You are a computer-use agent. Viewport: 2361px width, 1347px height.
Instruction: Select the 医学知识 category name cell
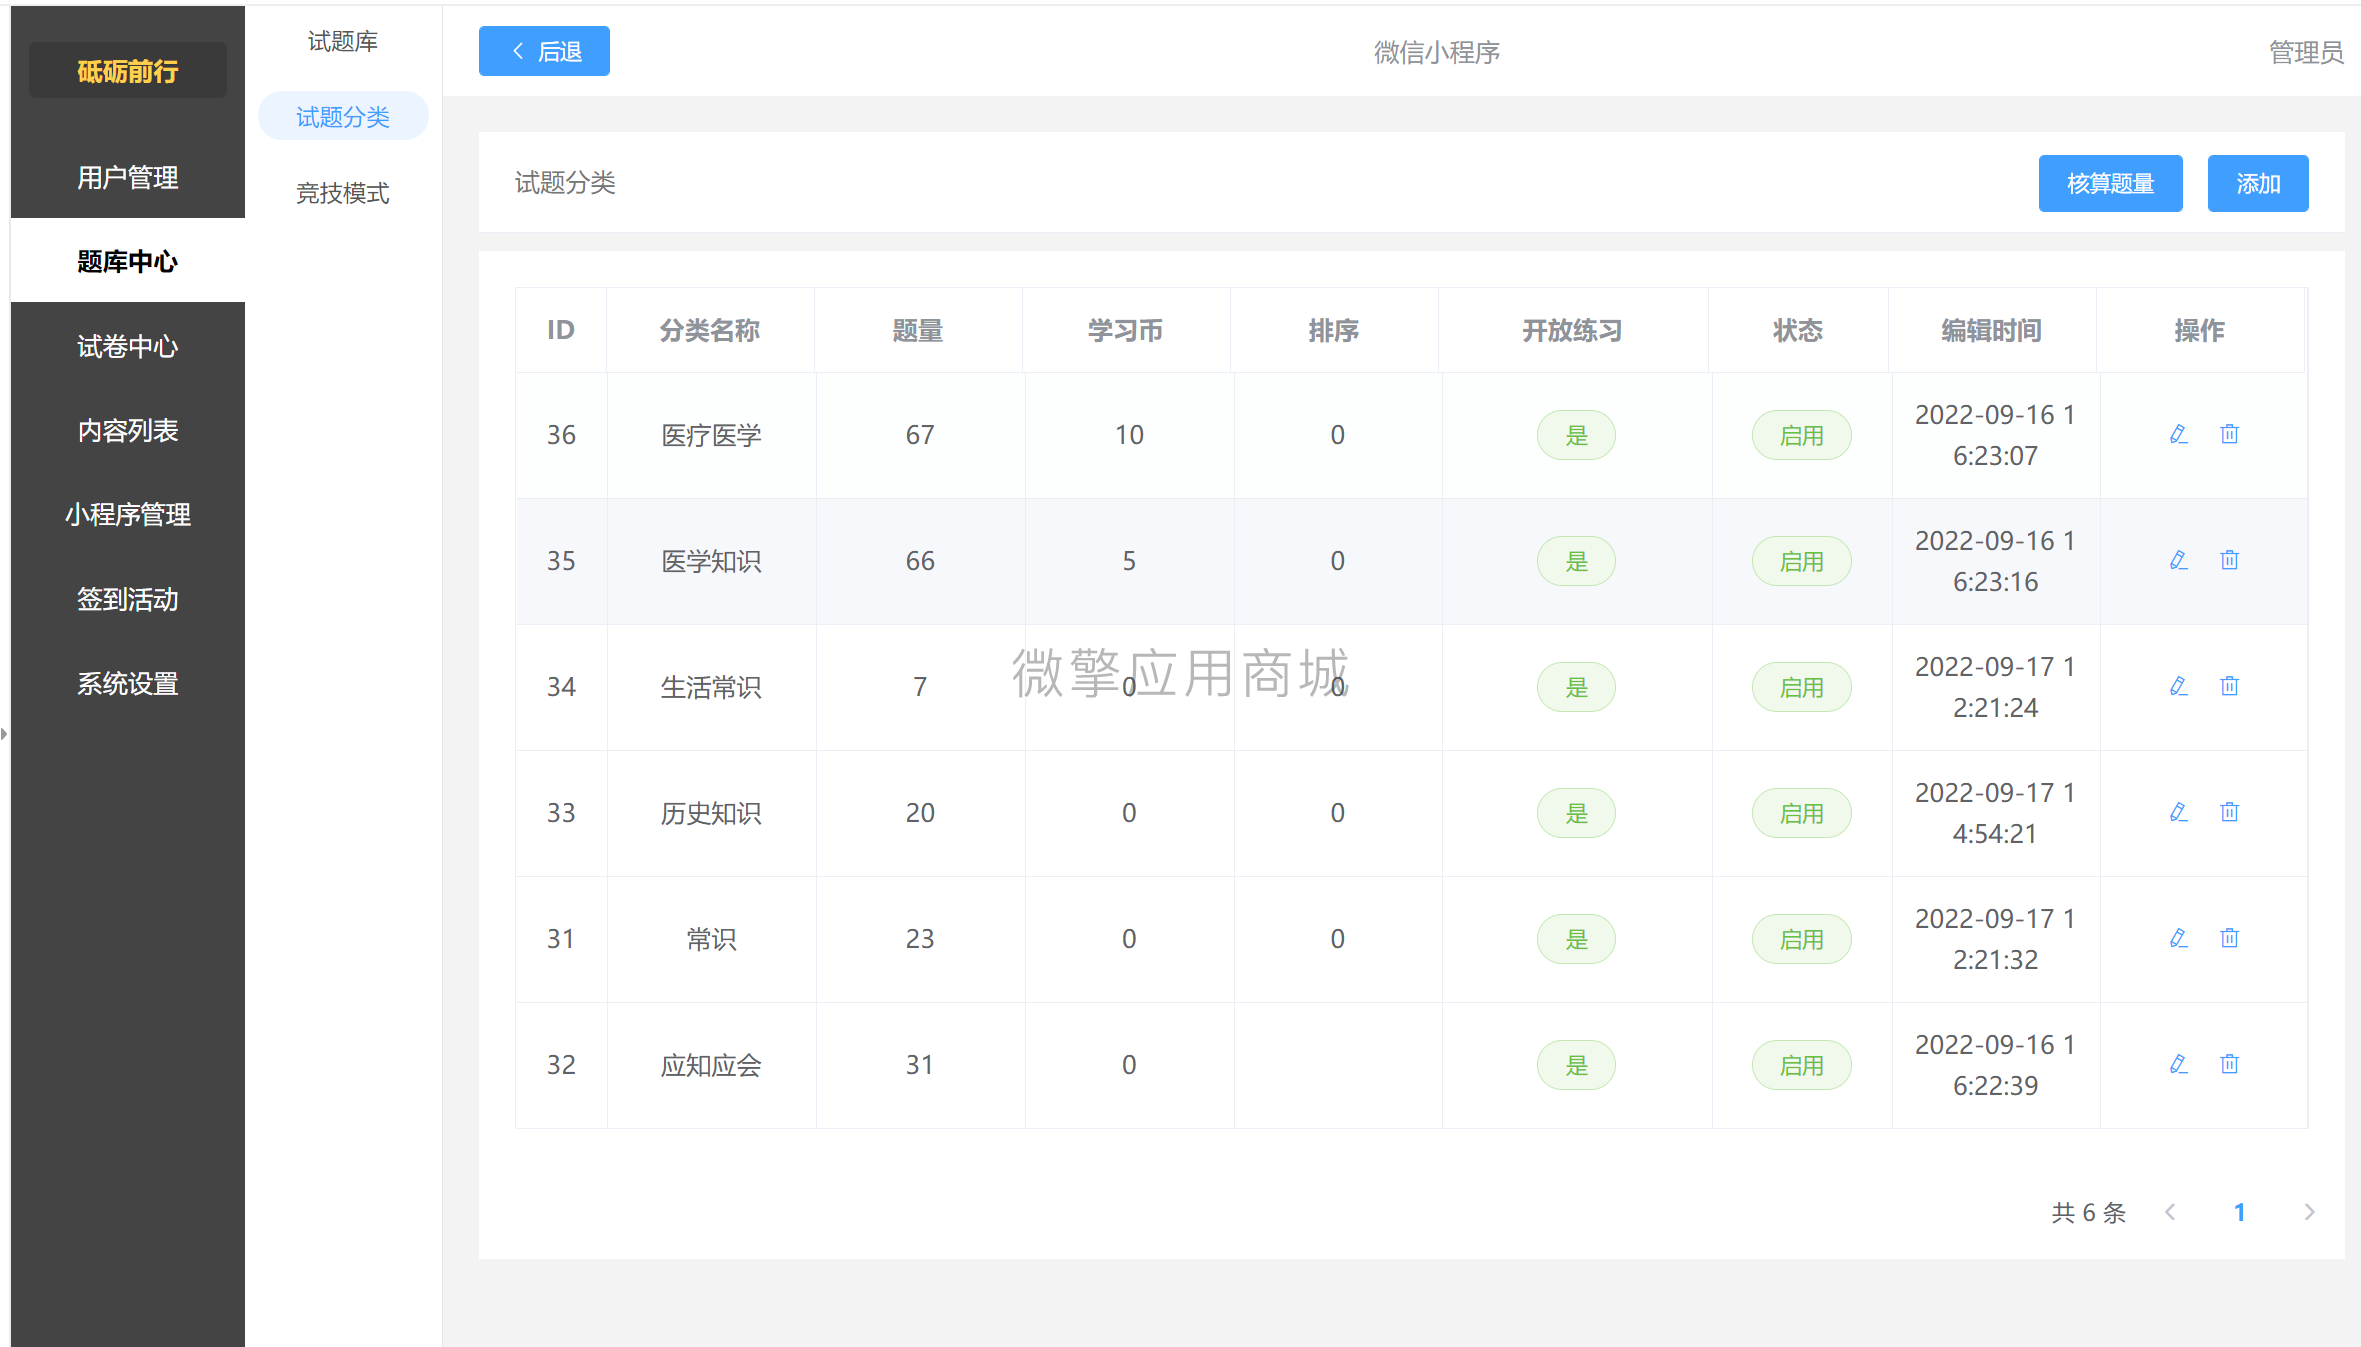(711, 561)
